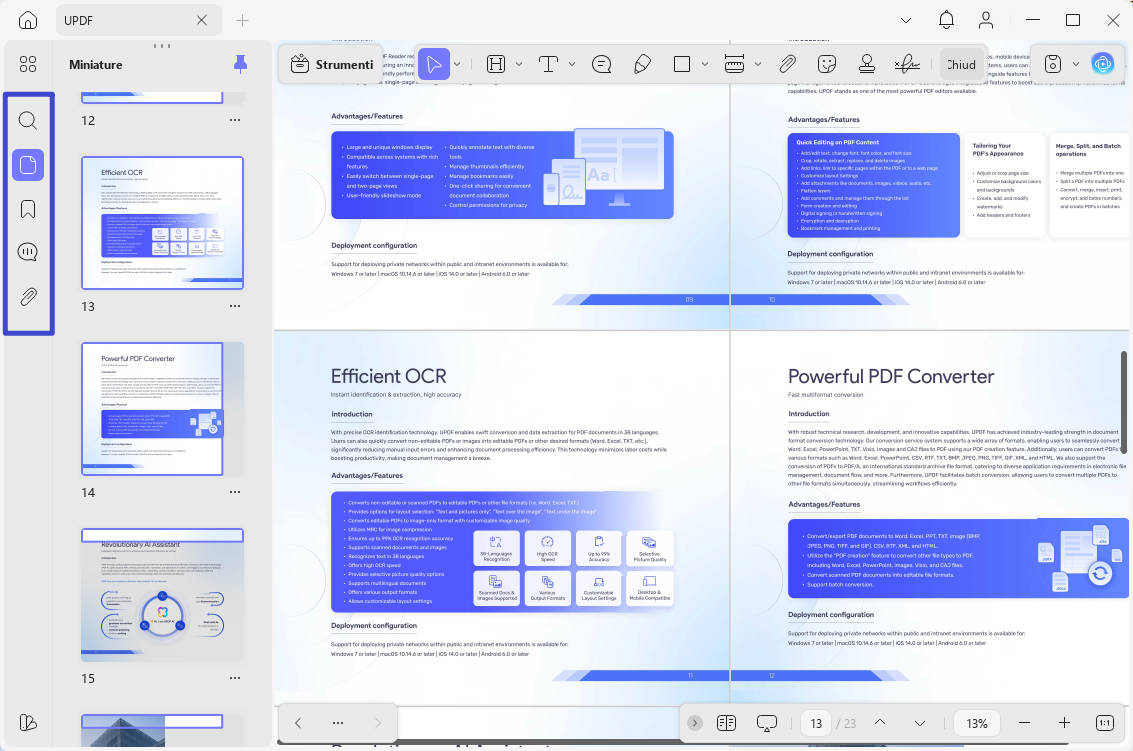Screen dimensions: 1133x751
Task: Zoom in with the plus button
Action: pyautogui.click(x=1064, y=723)
